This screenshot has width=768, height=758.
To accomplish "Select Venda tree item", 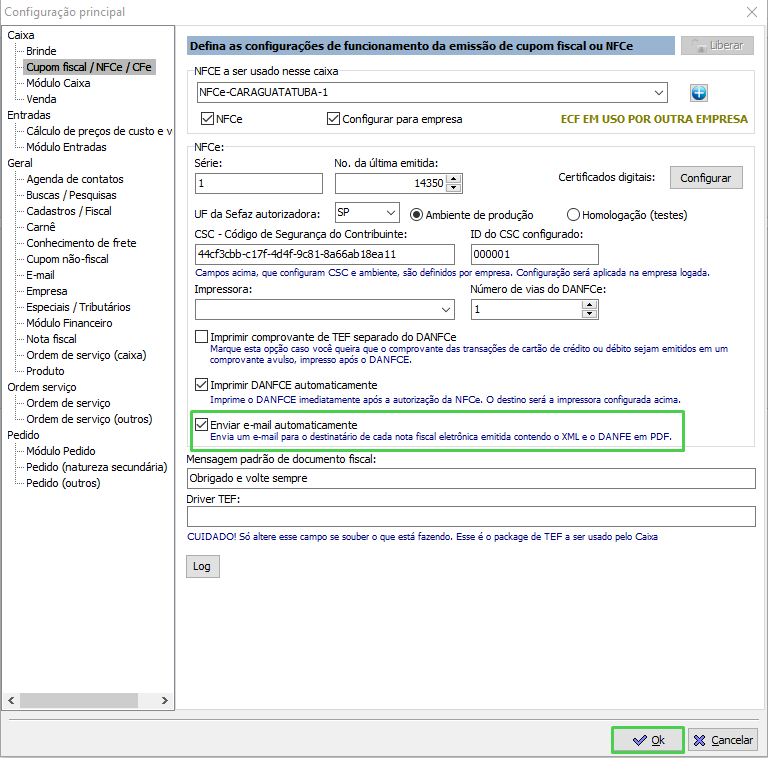I will point(41,99).
